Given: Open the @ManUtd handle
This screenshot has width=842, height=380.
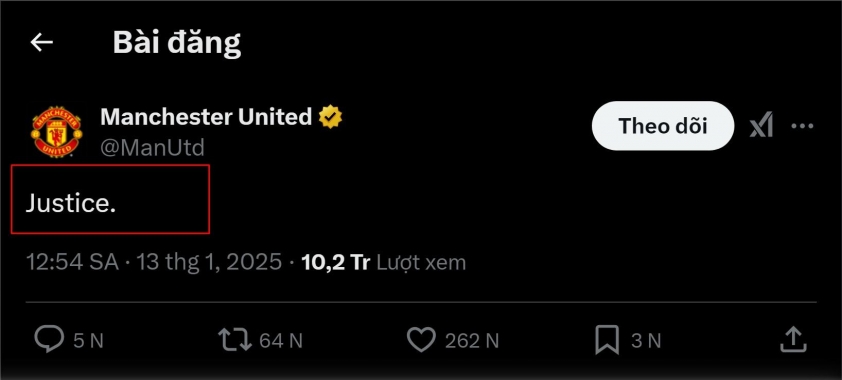Looking at the screenshot, I should pyautogui.click(x=153, y=147).
